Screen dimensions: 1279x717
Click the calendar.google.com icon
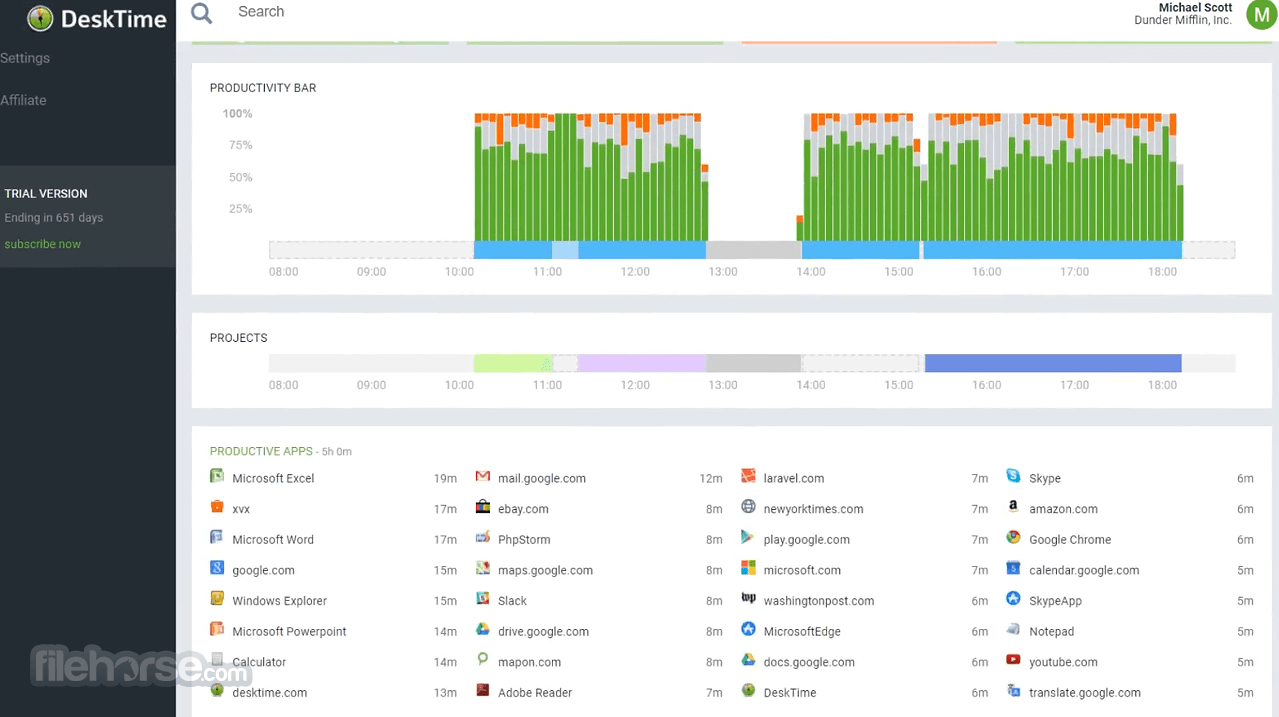coord(1013,568)
